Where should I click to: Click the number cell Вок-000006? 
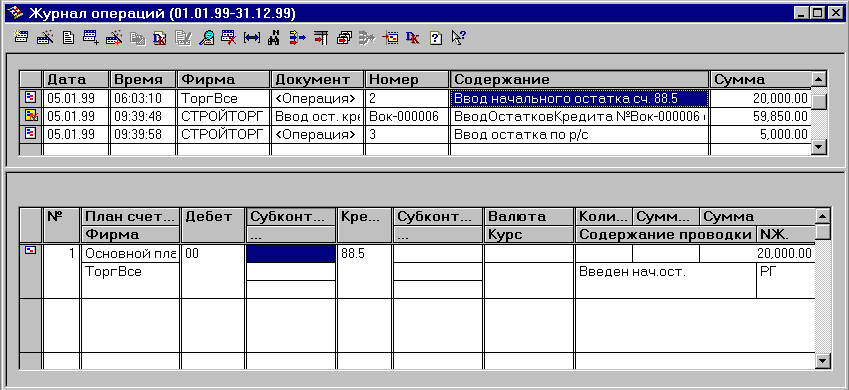click(408, 116)
